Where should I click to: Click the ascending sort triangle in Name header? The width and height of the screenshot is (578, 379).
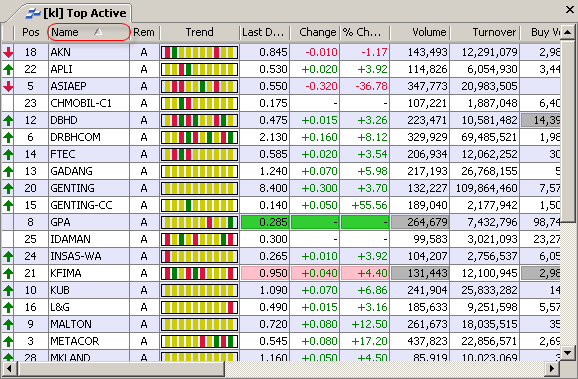point(98,32)
